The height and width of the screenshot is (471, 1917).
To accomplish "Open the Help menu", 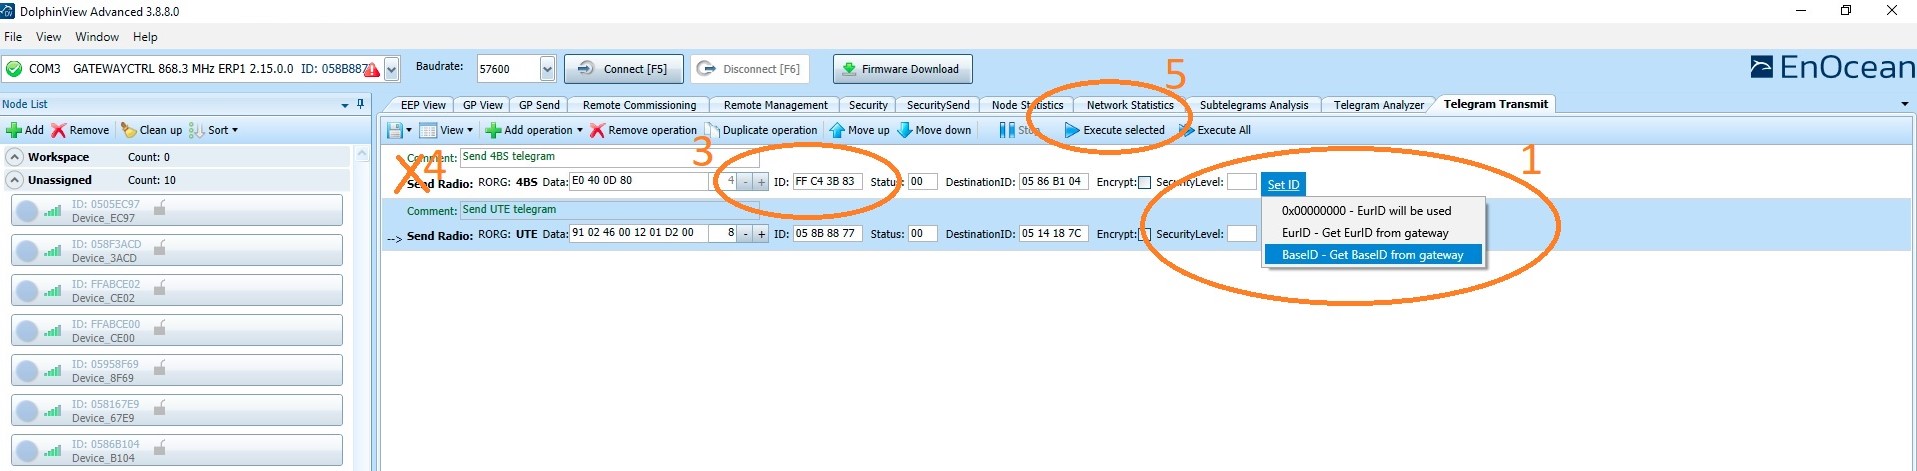I will point(145,37).
